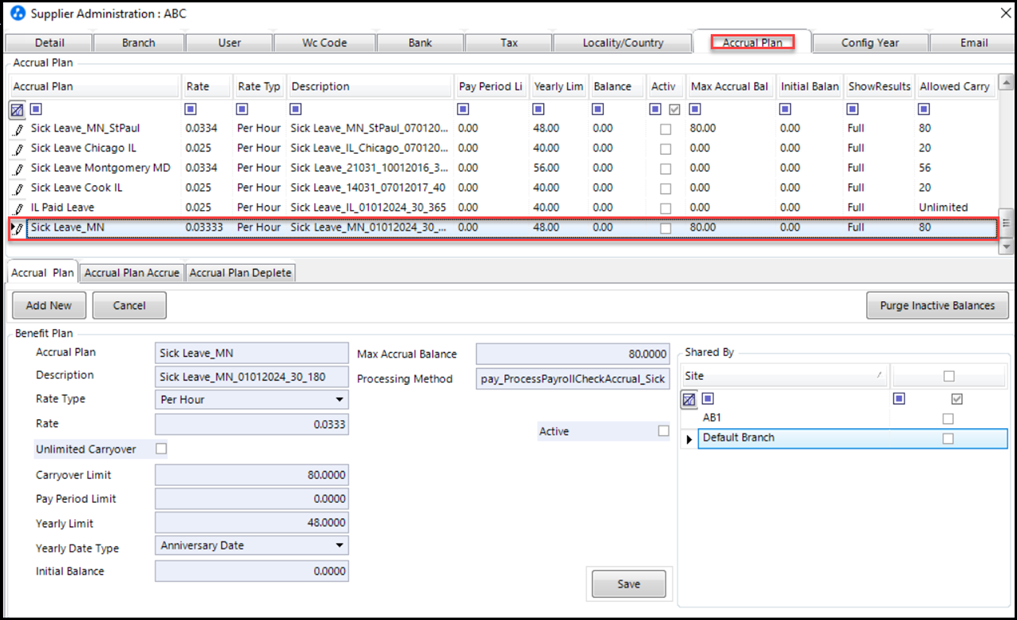Click the Initial Balance input field

[252, 571]
